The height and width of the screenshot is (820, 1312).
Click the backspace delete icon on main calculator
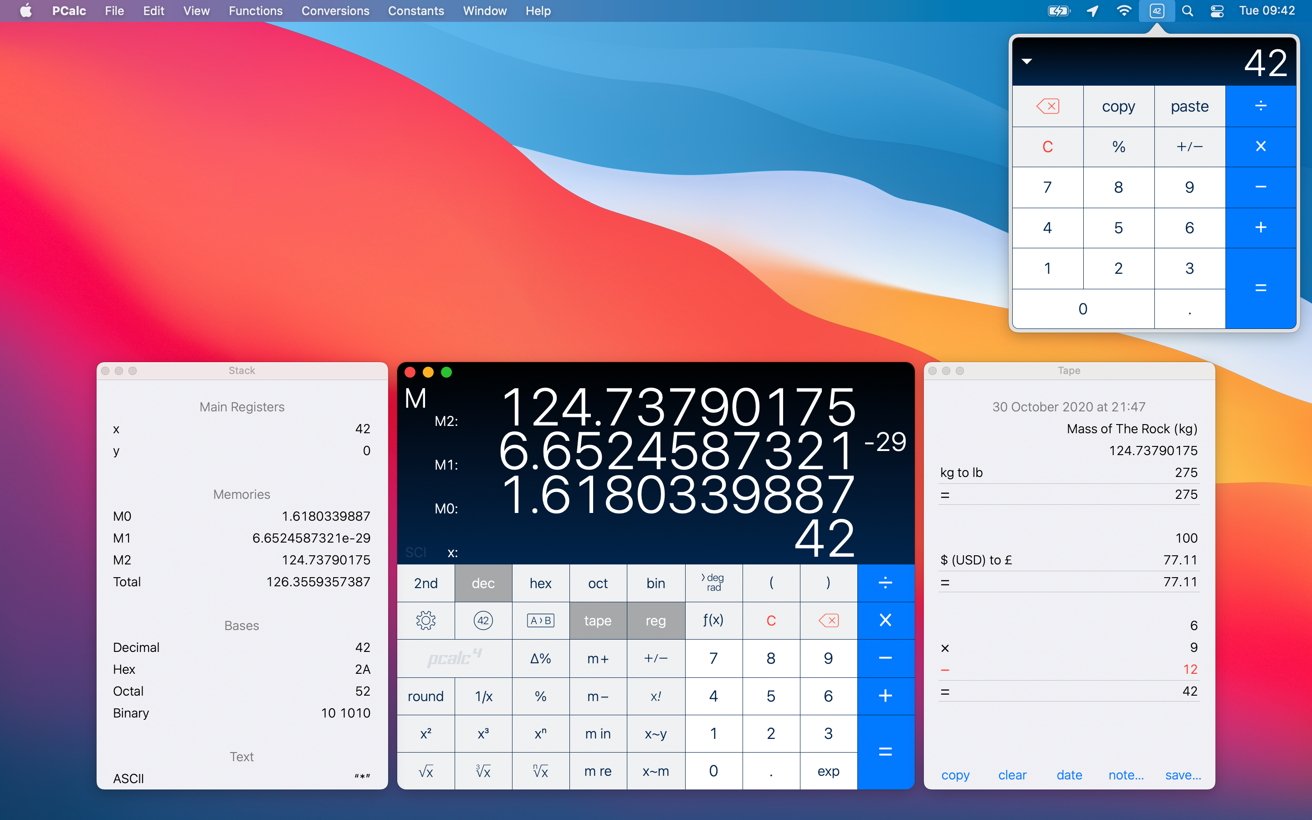tap(828, 620)
